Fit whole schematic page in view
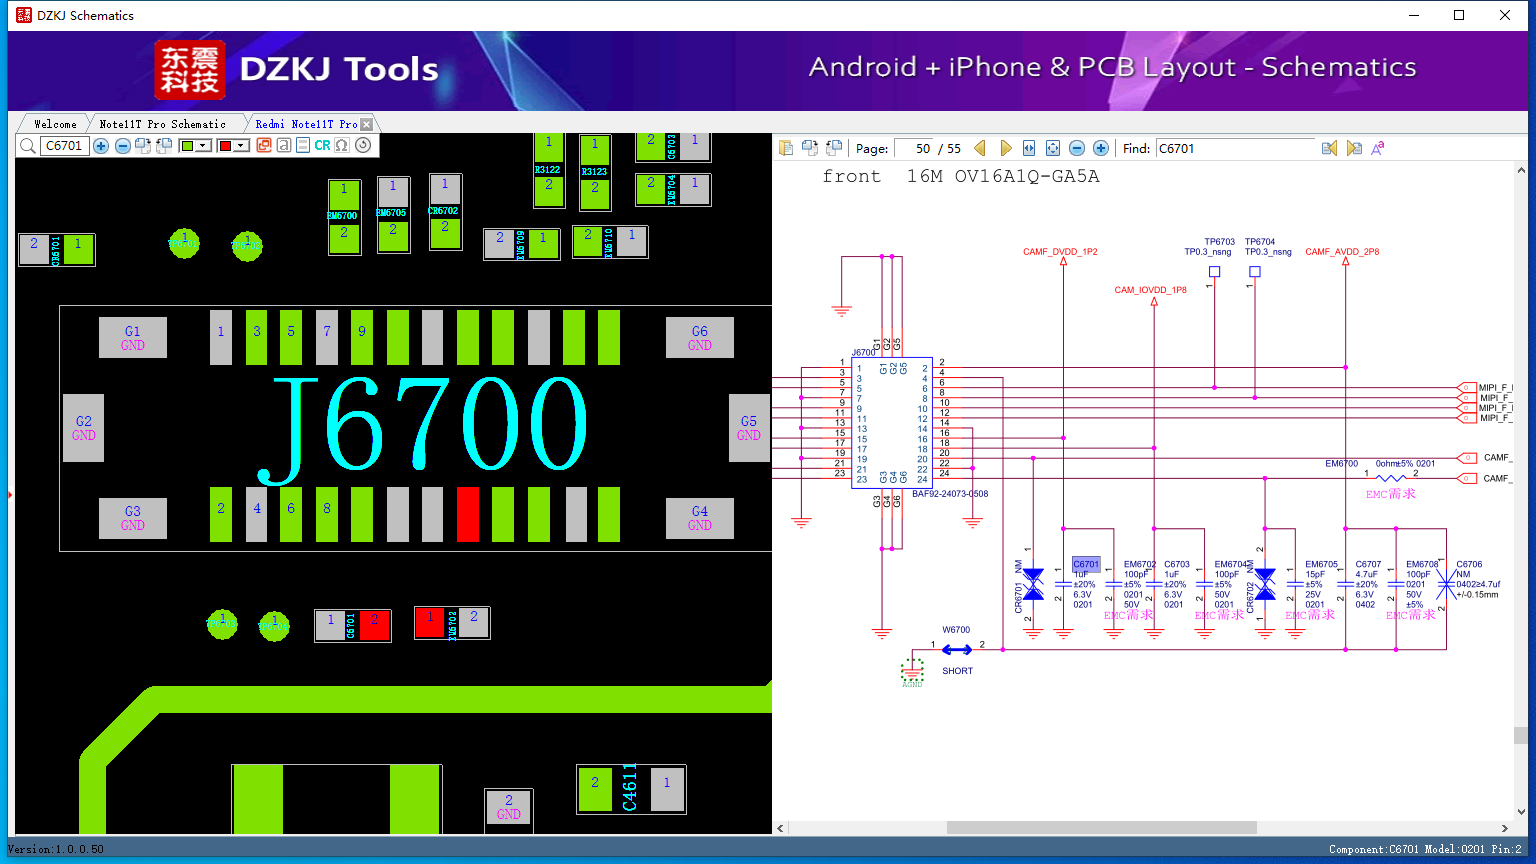This screenshot has width=1536, height=864. (x=1053, y=148)
